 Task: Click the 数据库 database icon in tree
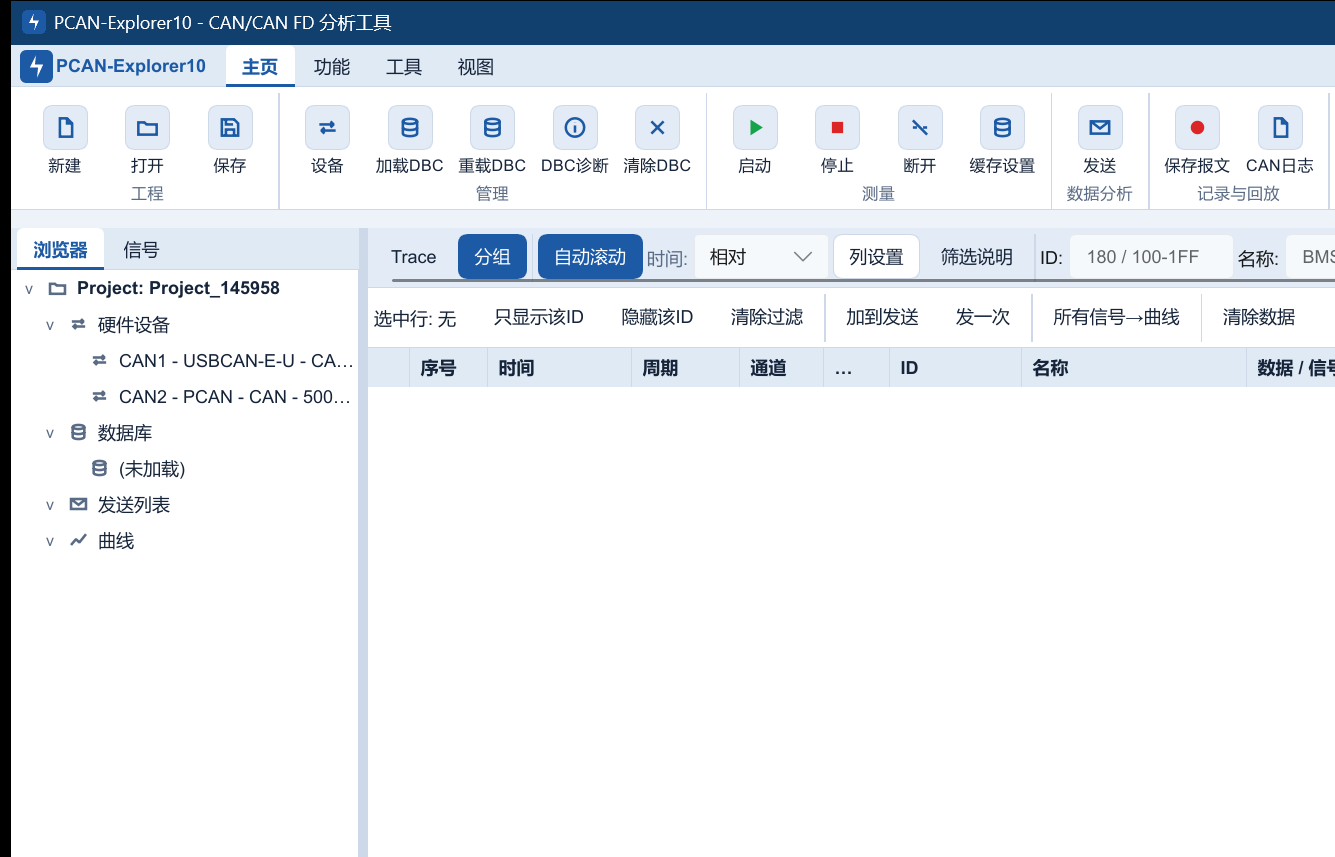(78, 433)
